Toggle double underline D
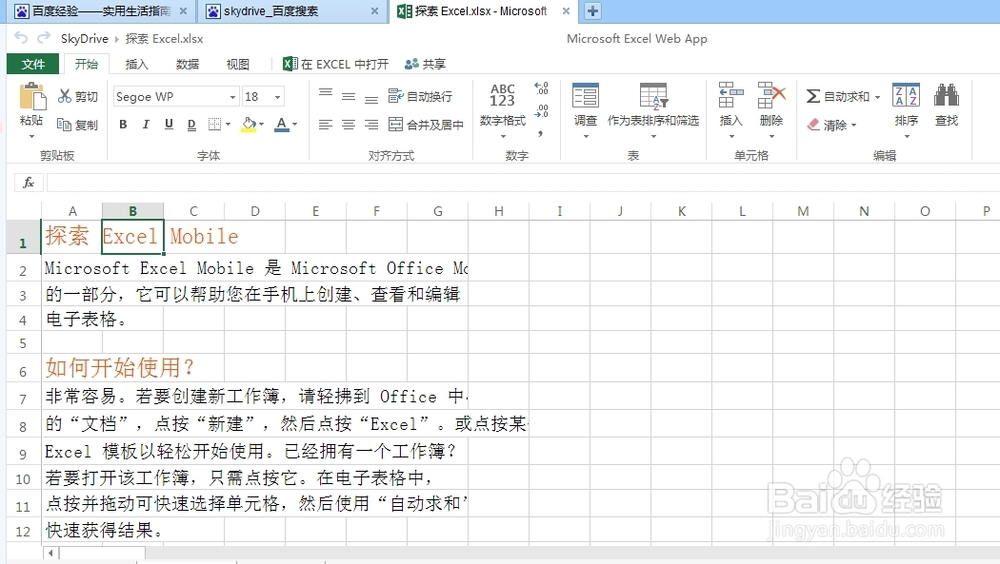Screen dimensions: 1000x564 tap(191, 124)
